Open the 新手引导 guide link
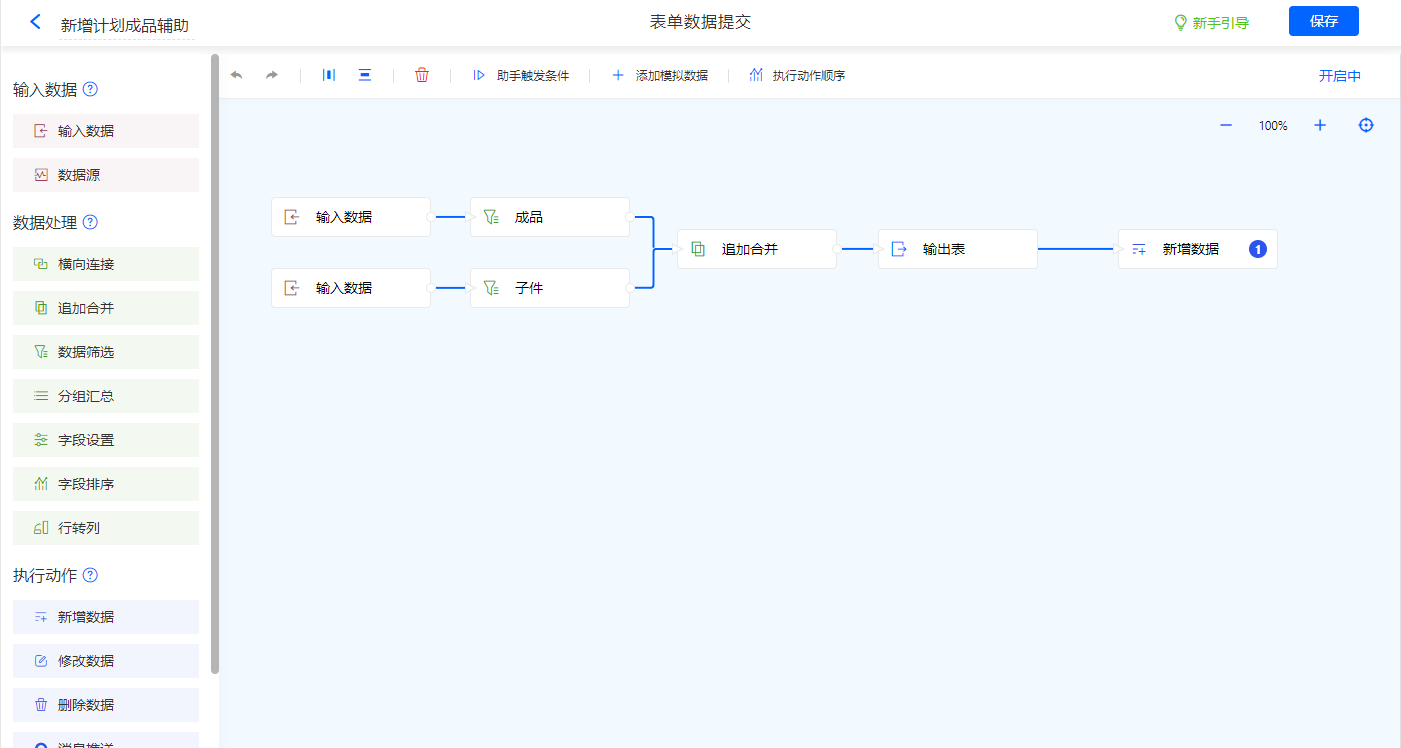The height and width of the screenshot is (748, 1401). pyautogui.click(x=1211, y=23)
